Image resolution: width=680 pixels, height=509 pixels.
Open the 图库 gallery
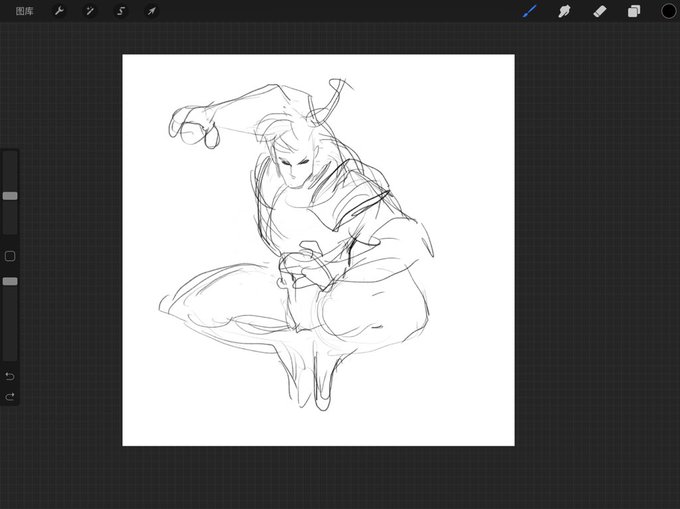(24, 11)
